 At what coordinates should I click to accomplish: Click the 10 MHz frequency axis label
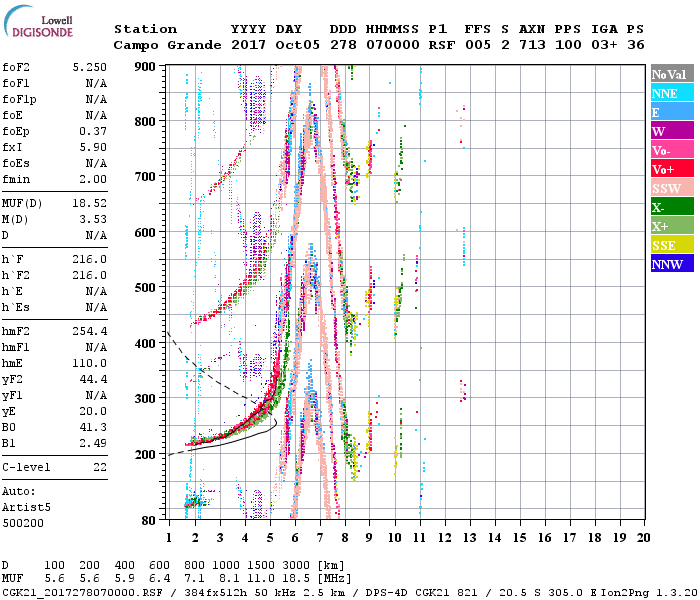394,538
